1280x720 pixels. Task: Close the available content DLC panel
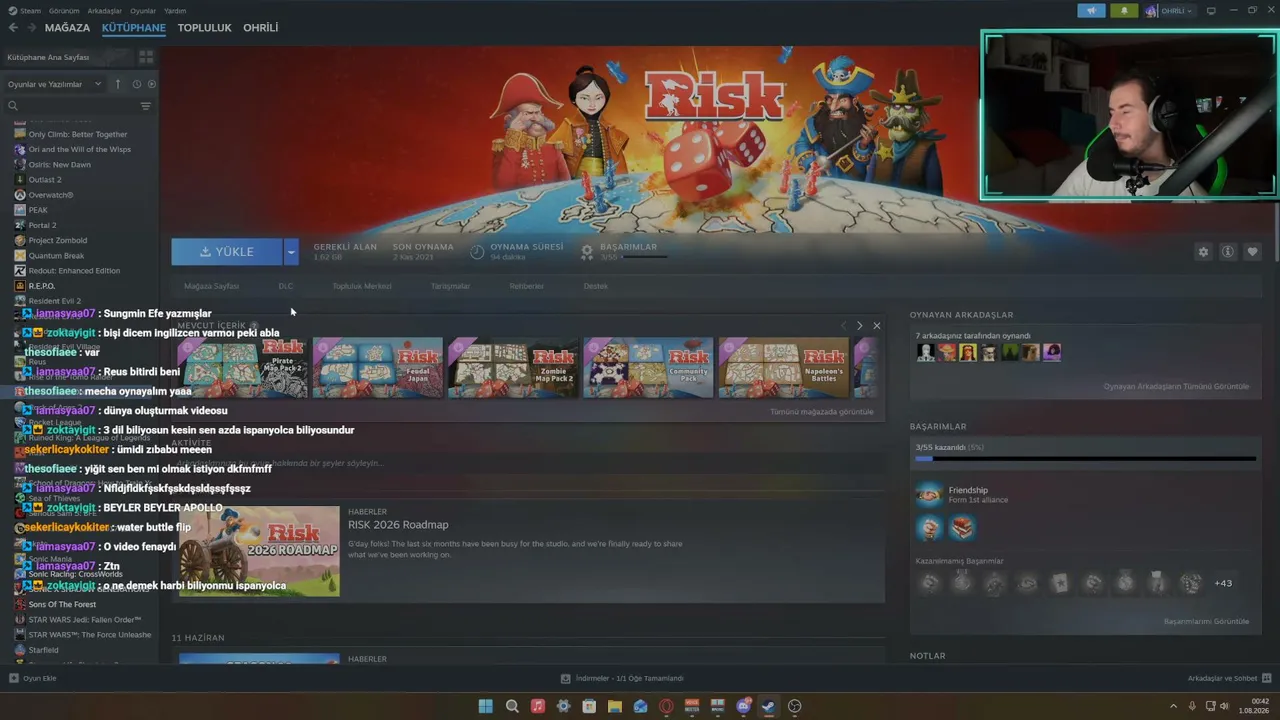tap(877, 326)
